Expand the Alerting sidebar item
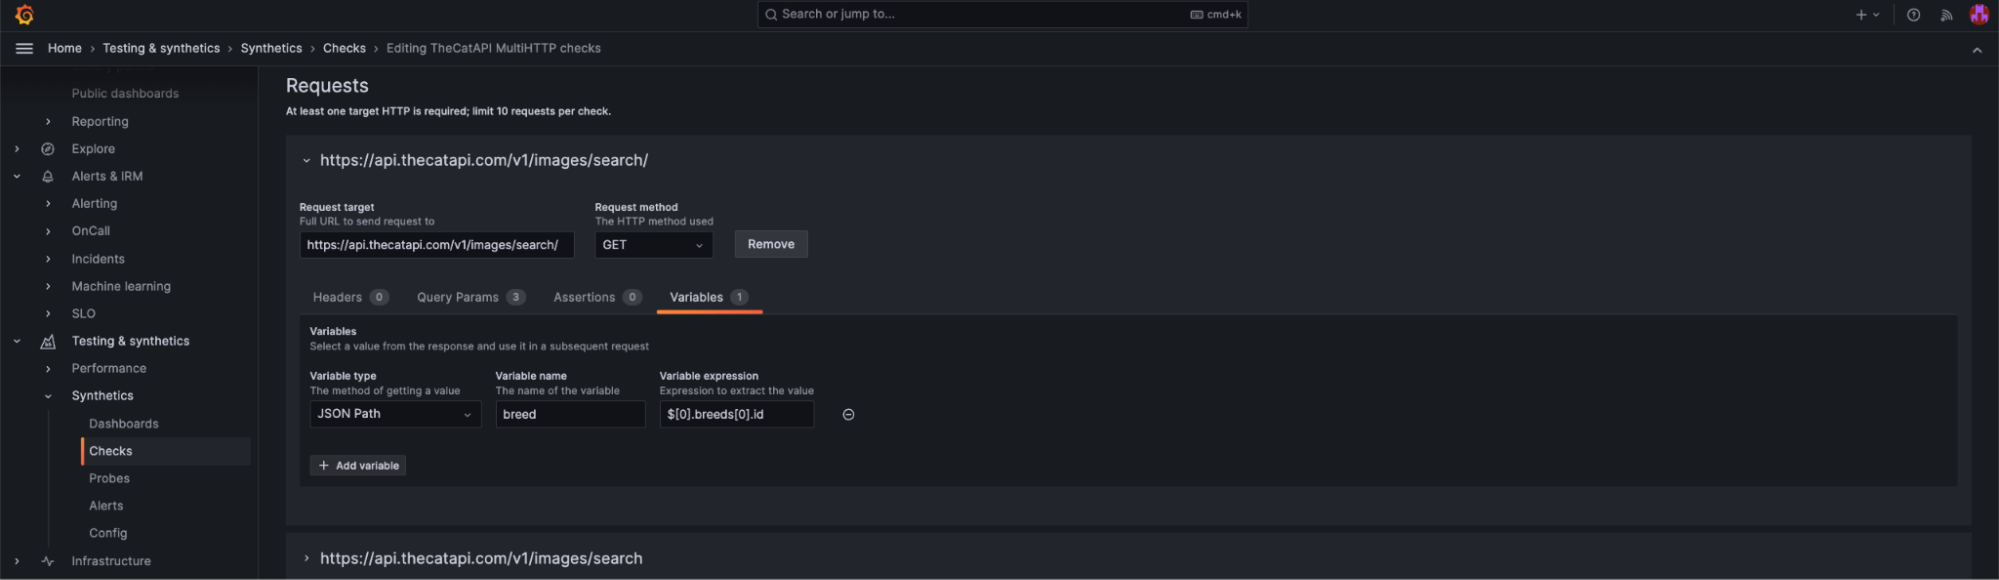This screenshot has height=580, width=1999. pos(48,204)
